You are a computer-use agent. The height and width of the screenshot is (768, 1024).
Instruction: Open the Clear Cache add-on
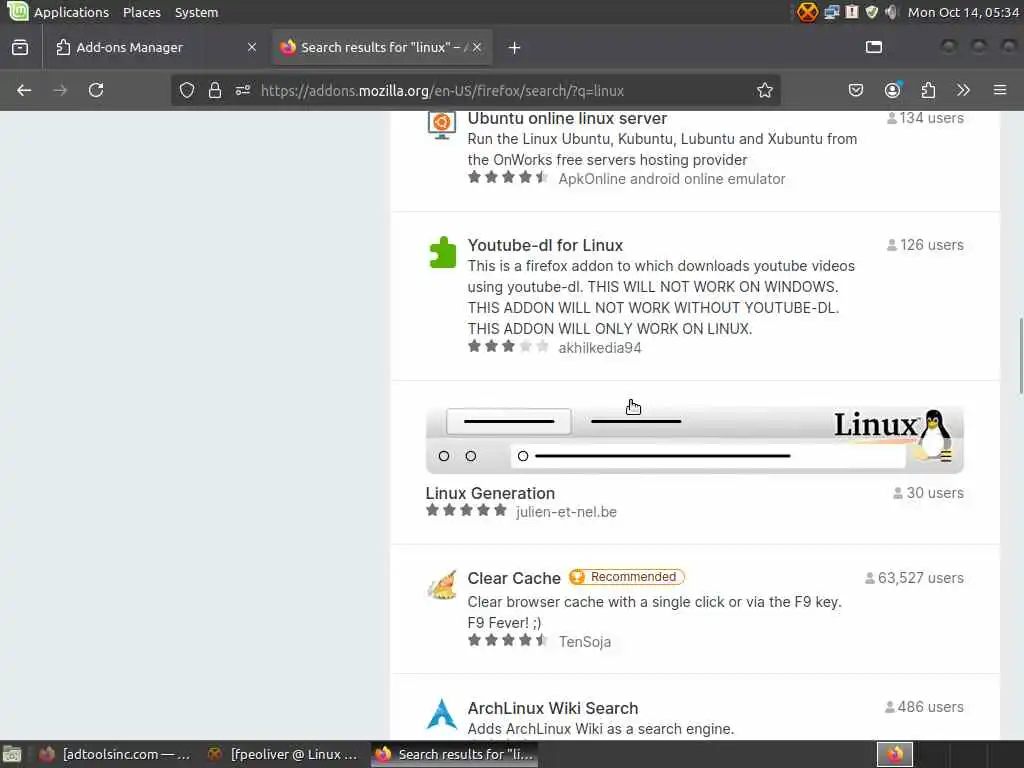(x=514, y=578)
